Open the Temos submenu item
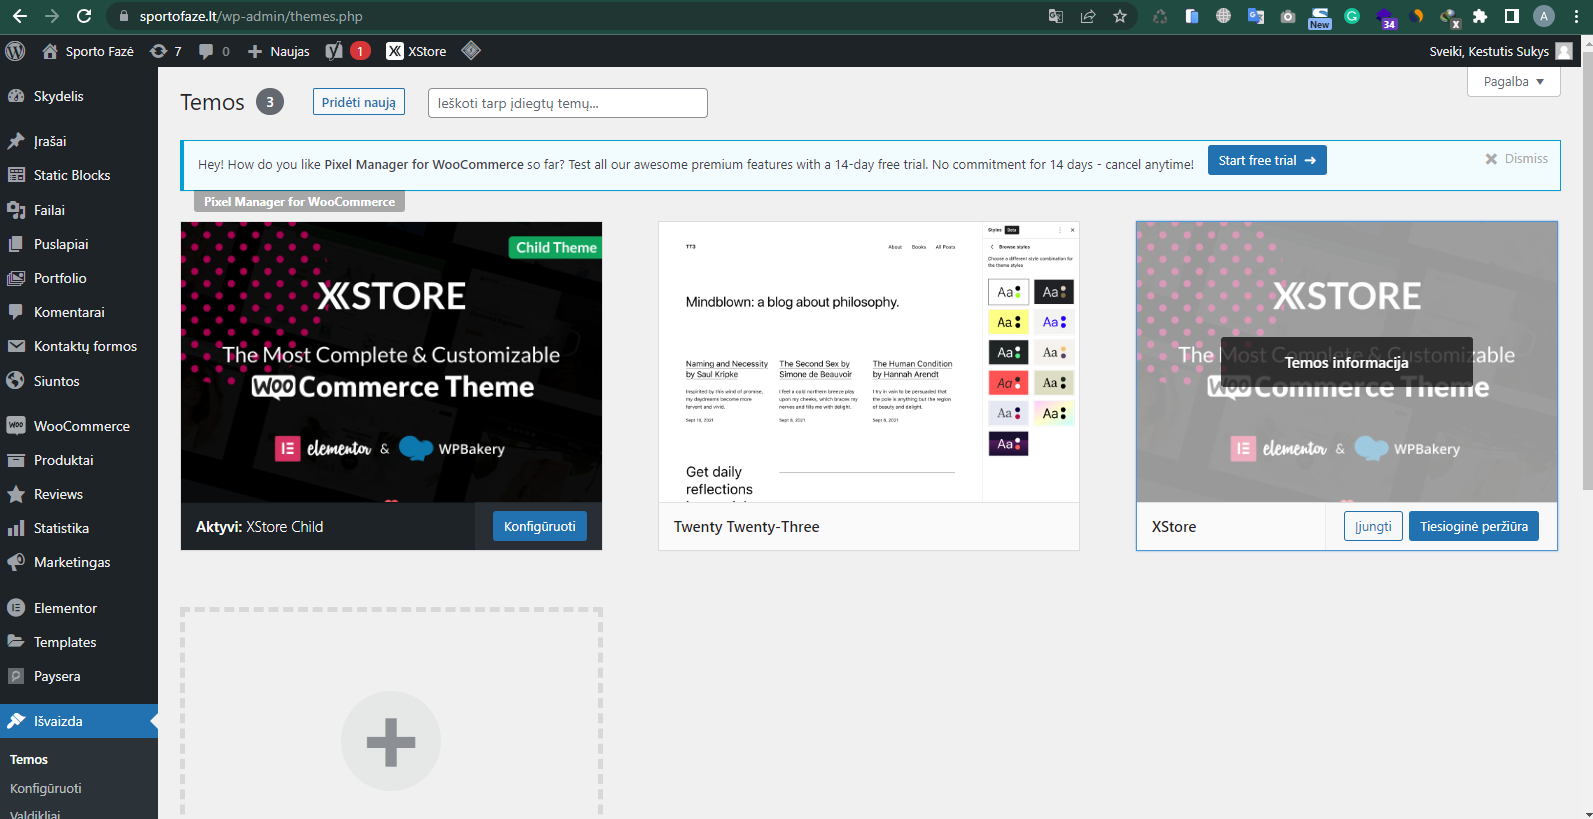 coord(29,760)
